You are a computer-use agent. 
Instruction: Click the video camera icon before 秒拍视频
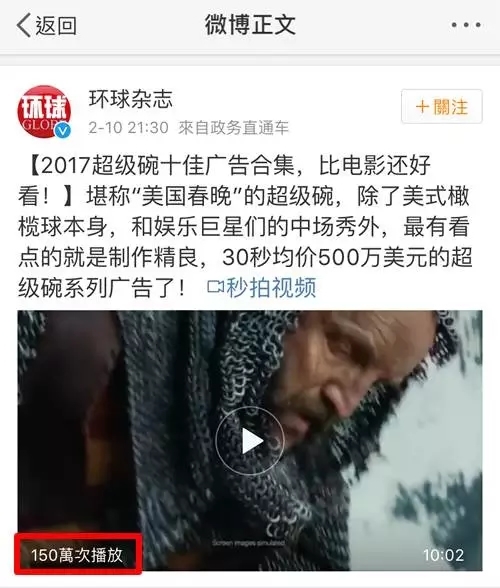click(215, 287)
